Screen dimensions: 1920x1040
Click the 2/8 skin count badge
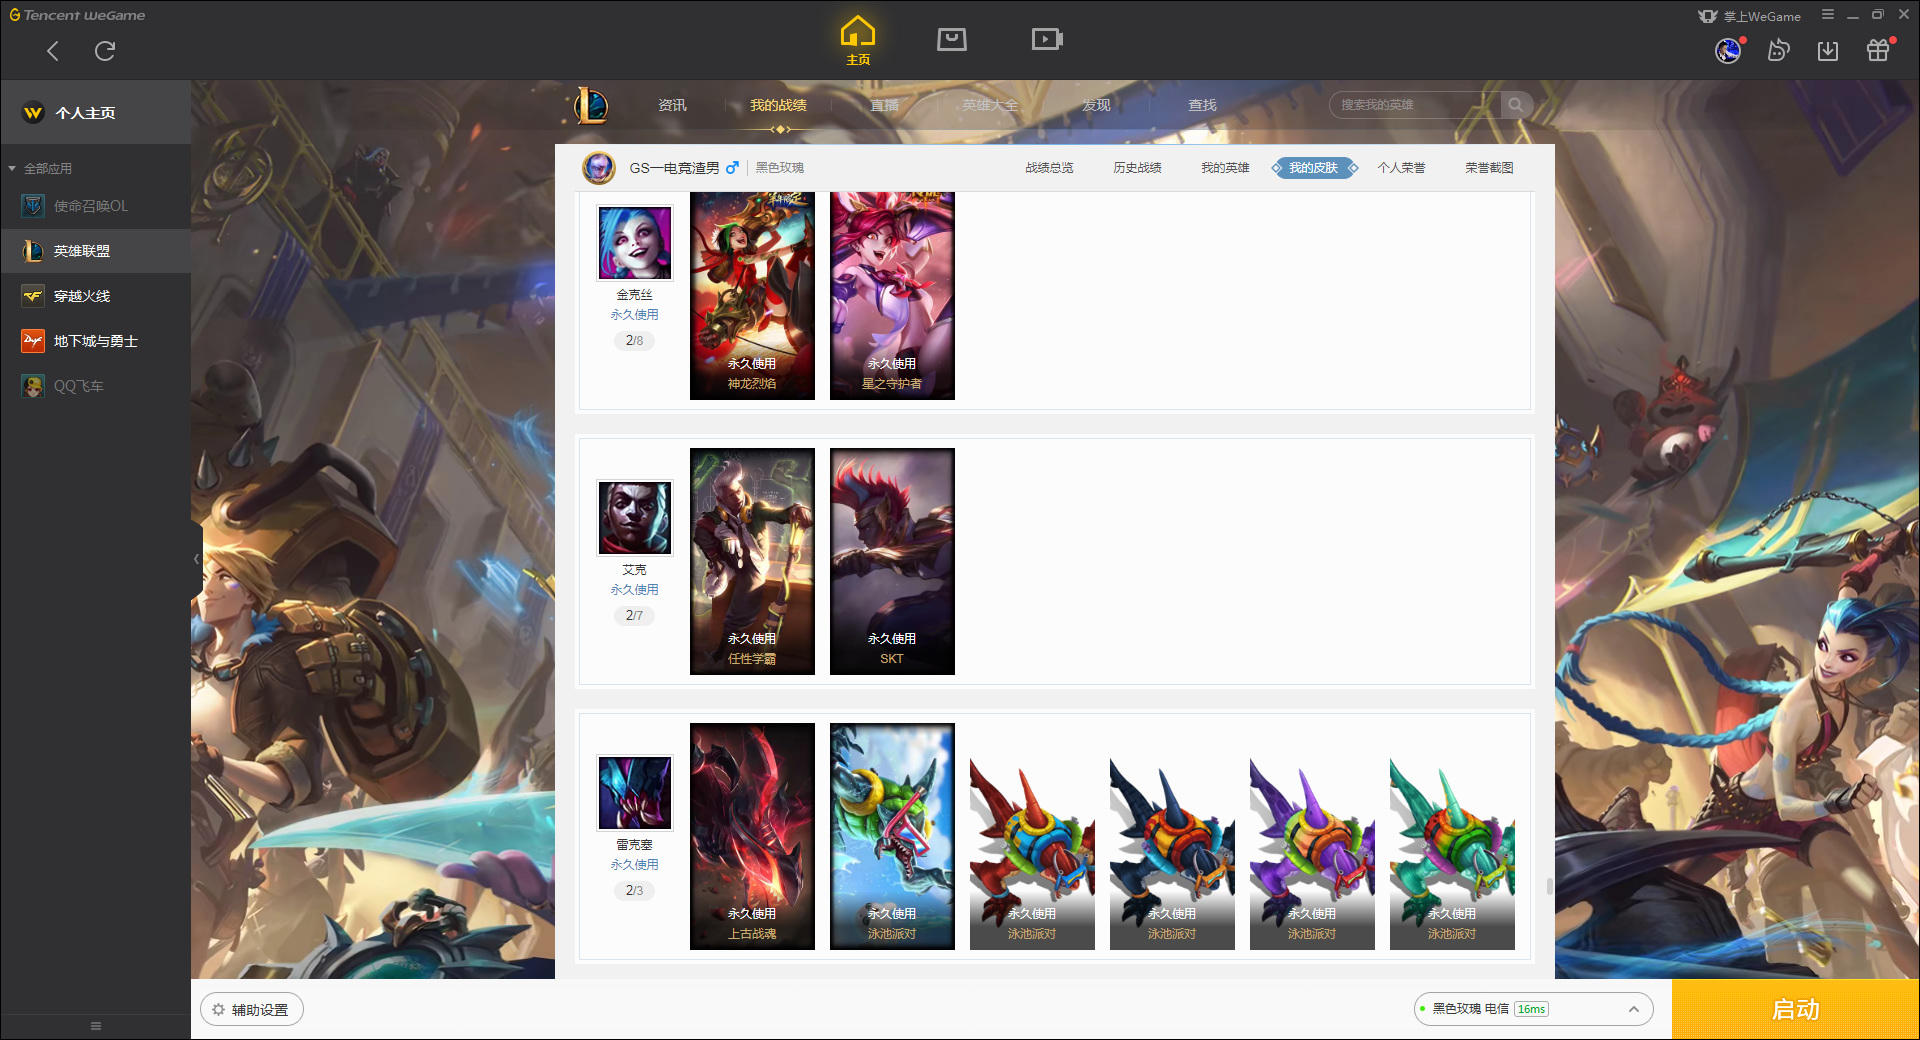pyautogui.click(x=635, y=341)
